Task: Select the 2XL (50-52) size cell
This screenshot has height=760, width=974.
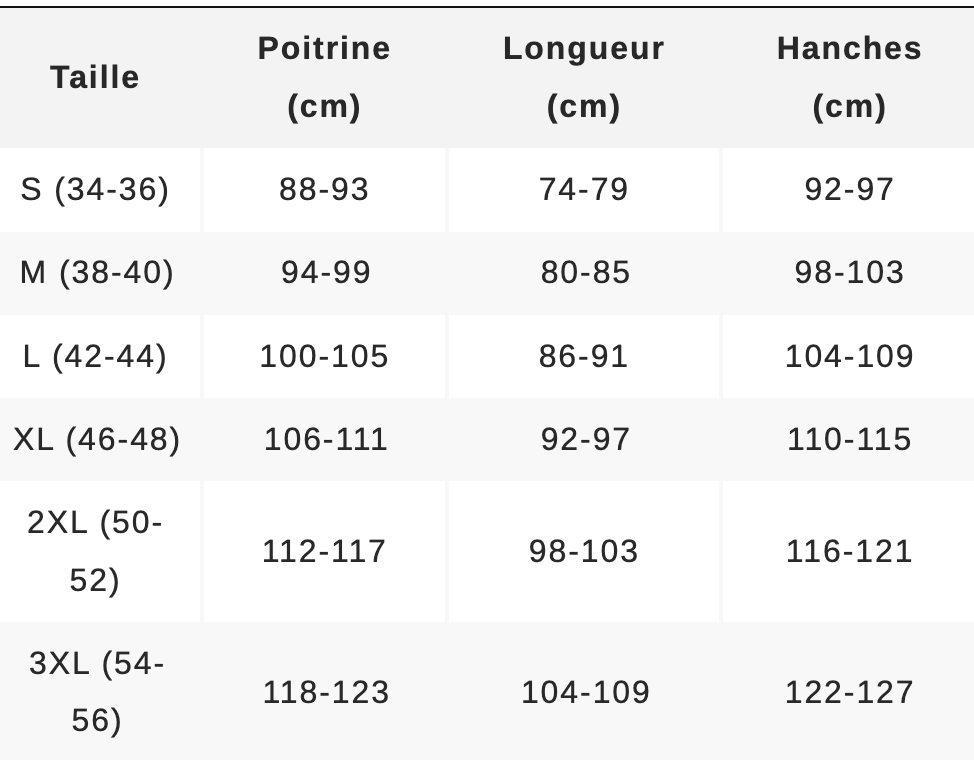Action: pos(95,551)
